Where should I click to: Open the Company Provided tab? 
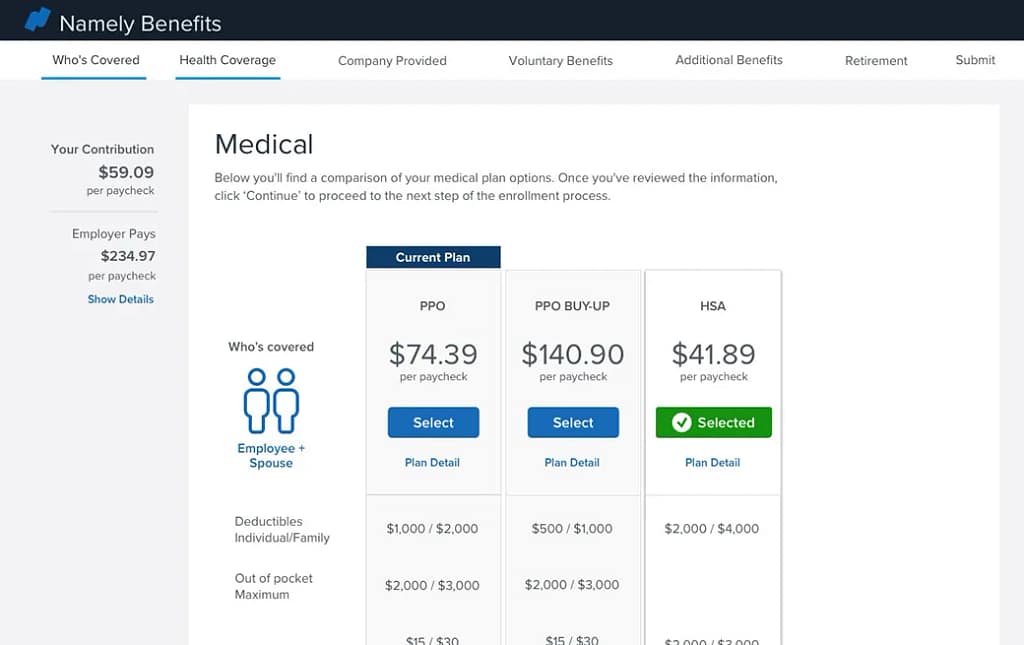click(392, 61)
